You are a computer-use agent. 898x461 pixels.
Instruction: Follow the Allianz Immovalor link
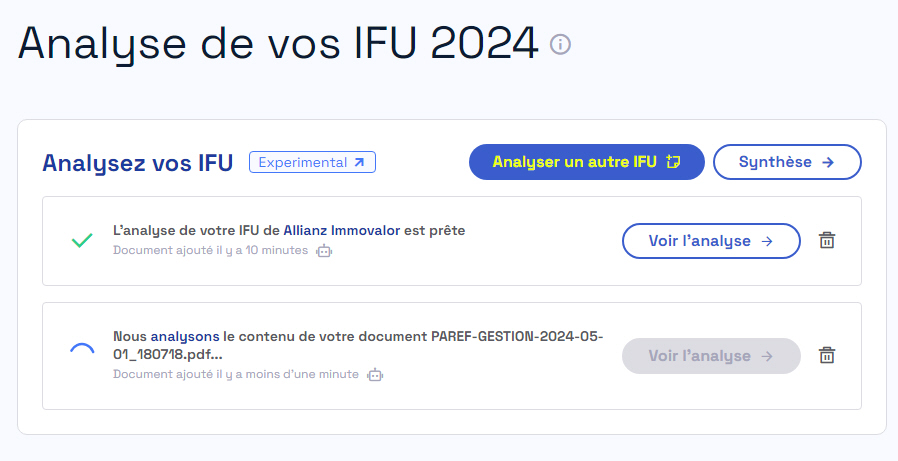(x=341, y=230)
